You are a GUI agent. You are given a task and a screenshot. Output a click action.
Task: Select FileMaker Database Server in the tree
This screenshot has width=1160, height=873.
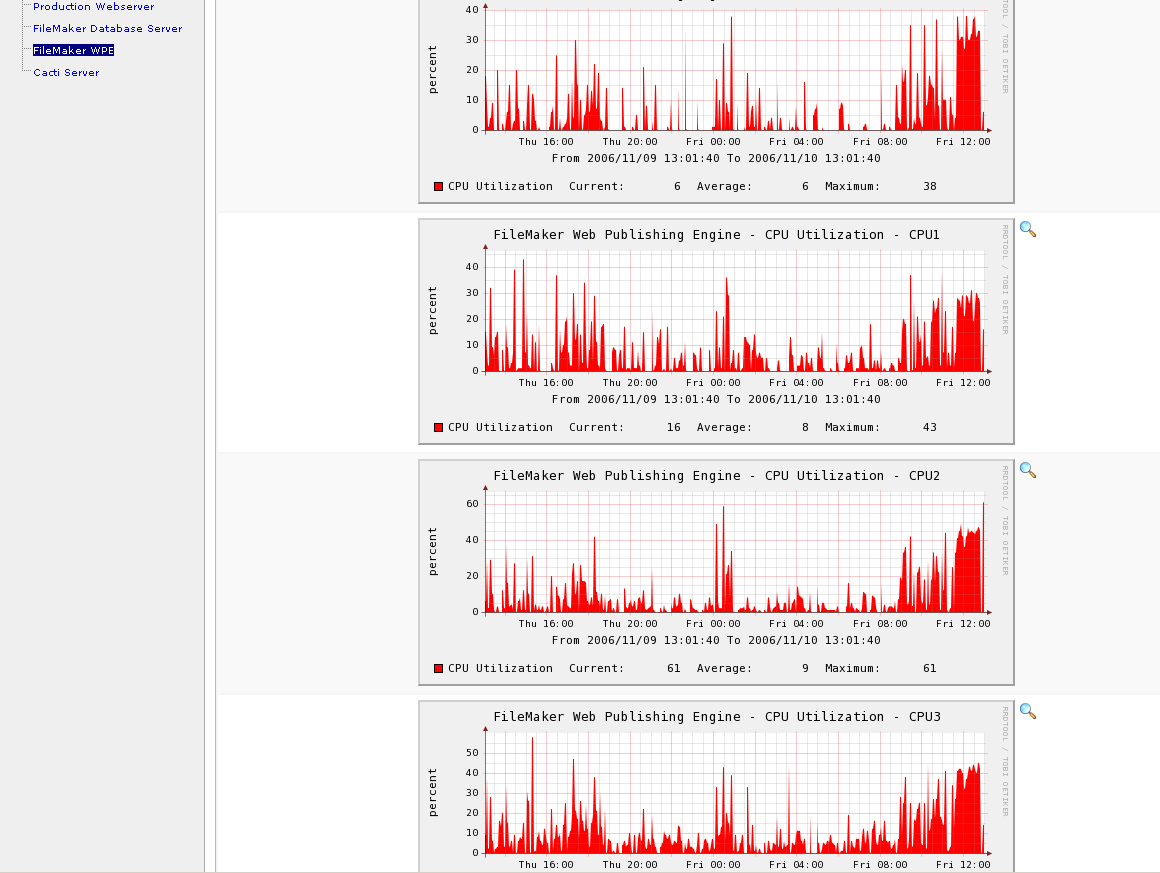[108, 29]
